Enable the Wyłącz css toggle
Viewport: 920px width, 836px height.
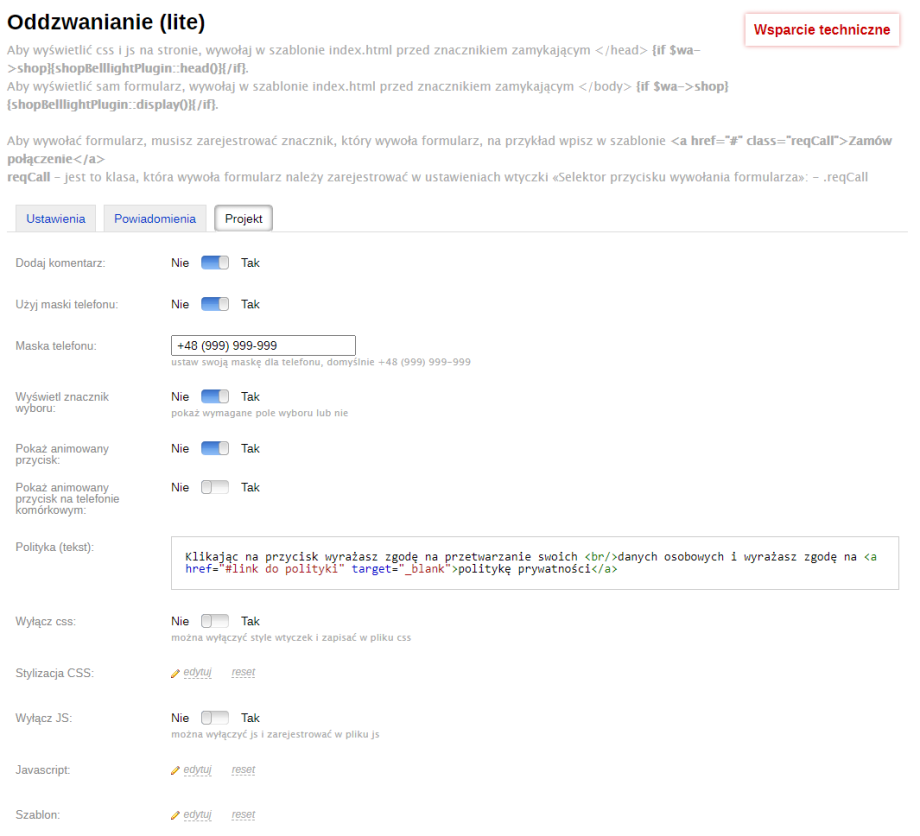pos(215,621)
